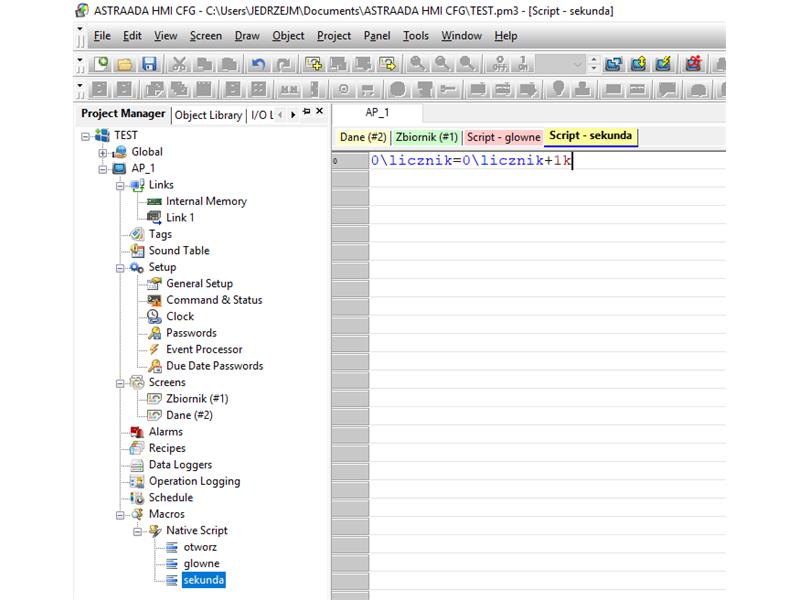Click the New project toolbar icon
The image size is (800, 600).
point(101,64)
